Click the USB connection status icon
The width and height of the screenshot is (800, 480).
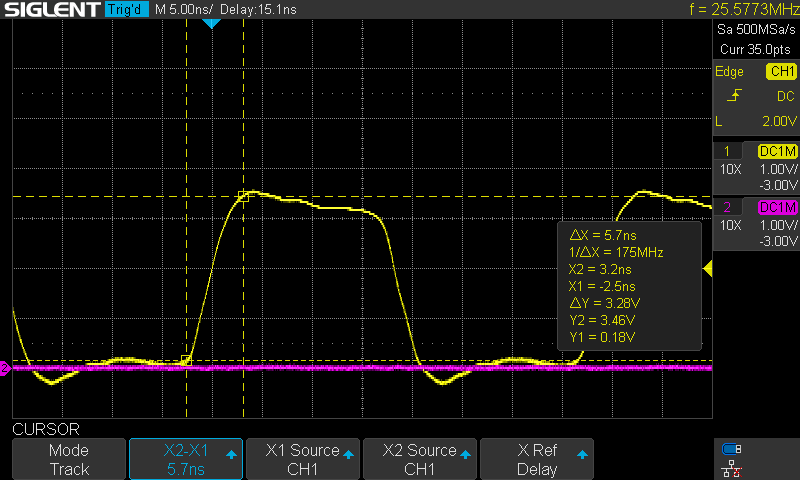pos(732,449)
